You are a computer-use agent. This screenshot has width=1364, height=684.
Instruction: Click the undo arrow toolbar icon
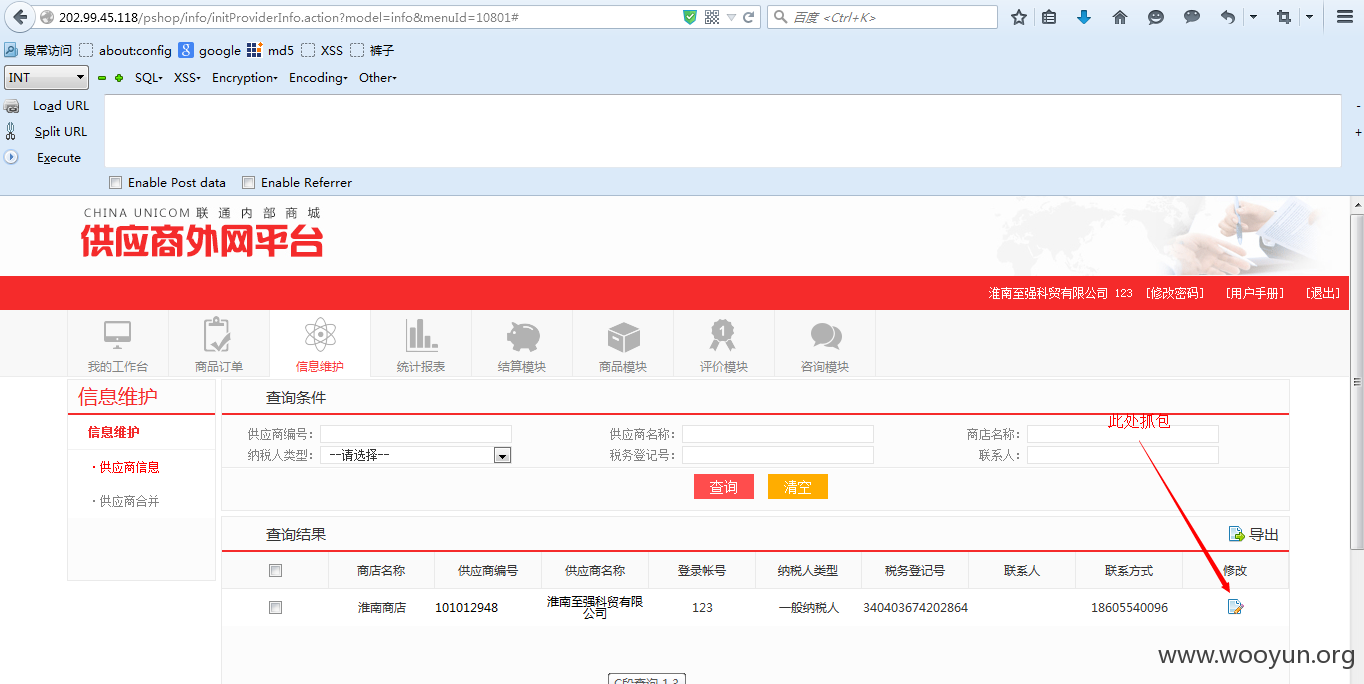point(1228,17)
